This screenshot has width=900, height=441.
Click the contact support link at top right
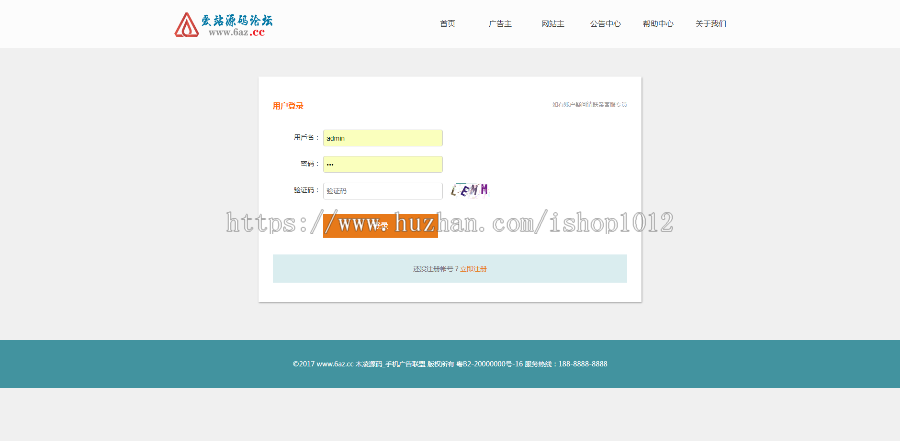click(608, 104)
